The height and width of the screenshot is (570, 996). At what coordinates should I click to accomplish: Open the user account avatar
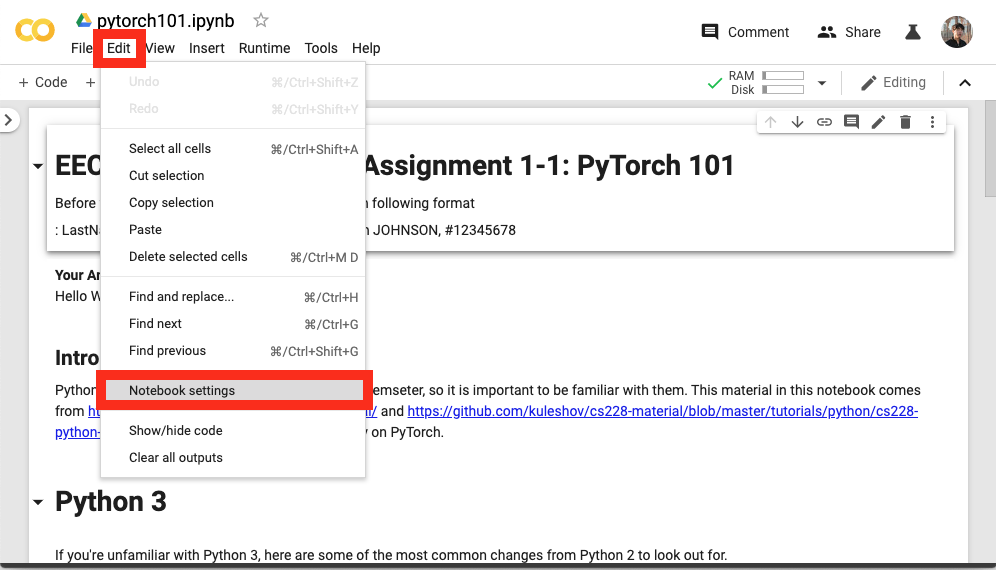click(957, 32)
